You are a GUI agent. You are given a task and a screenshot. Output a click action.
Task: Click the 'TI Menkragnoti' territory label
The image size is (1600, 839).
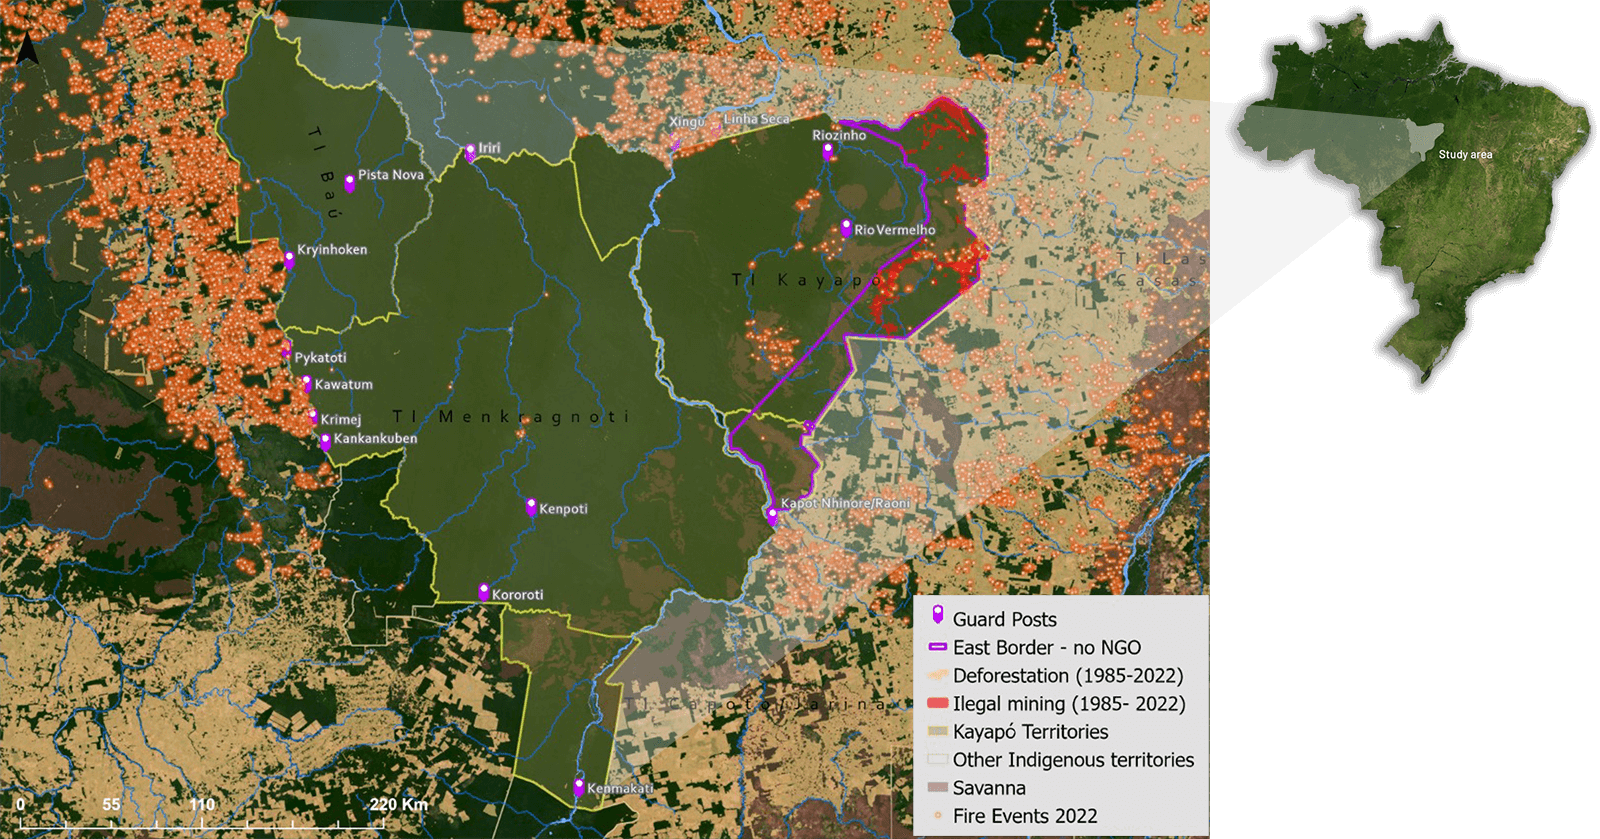(x=510, y=416)
